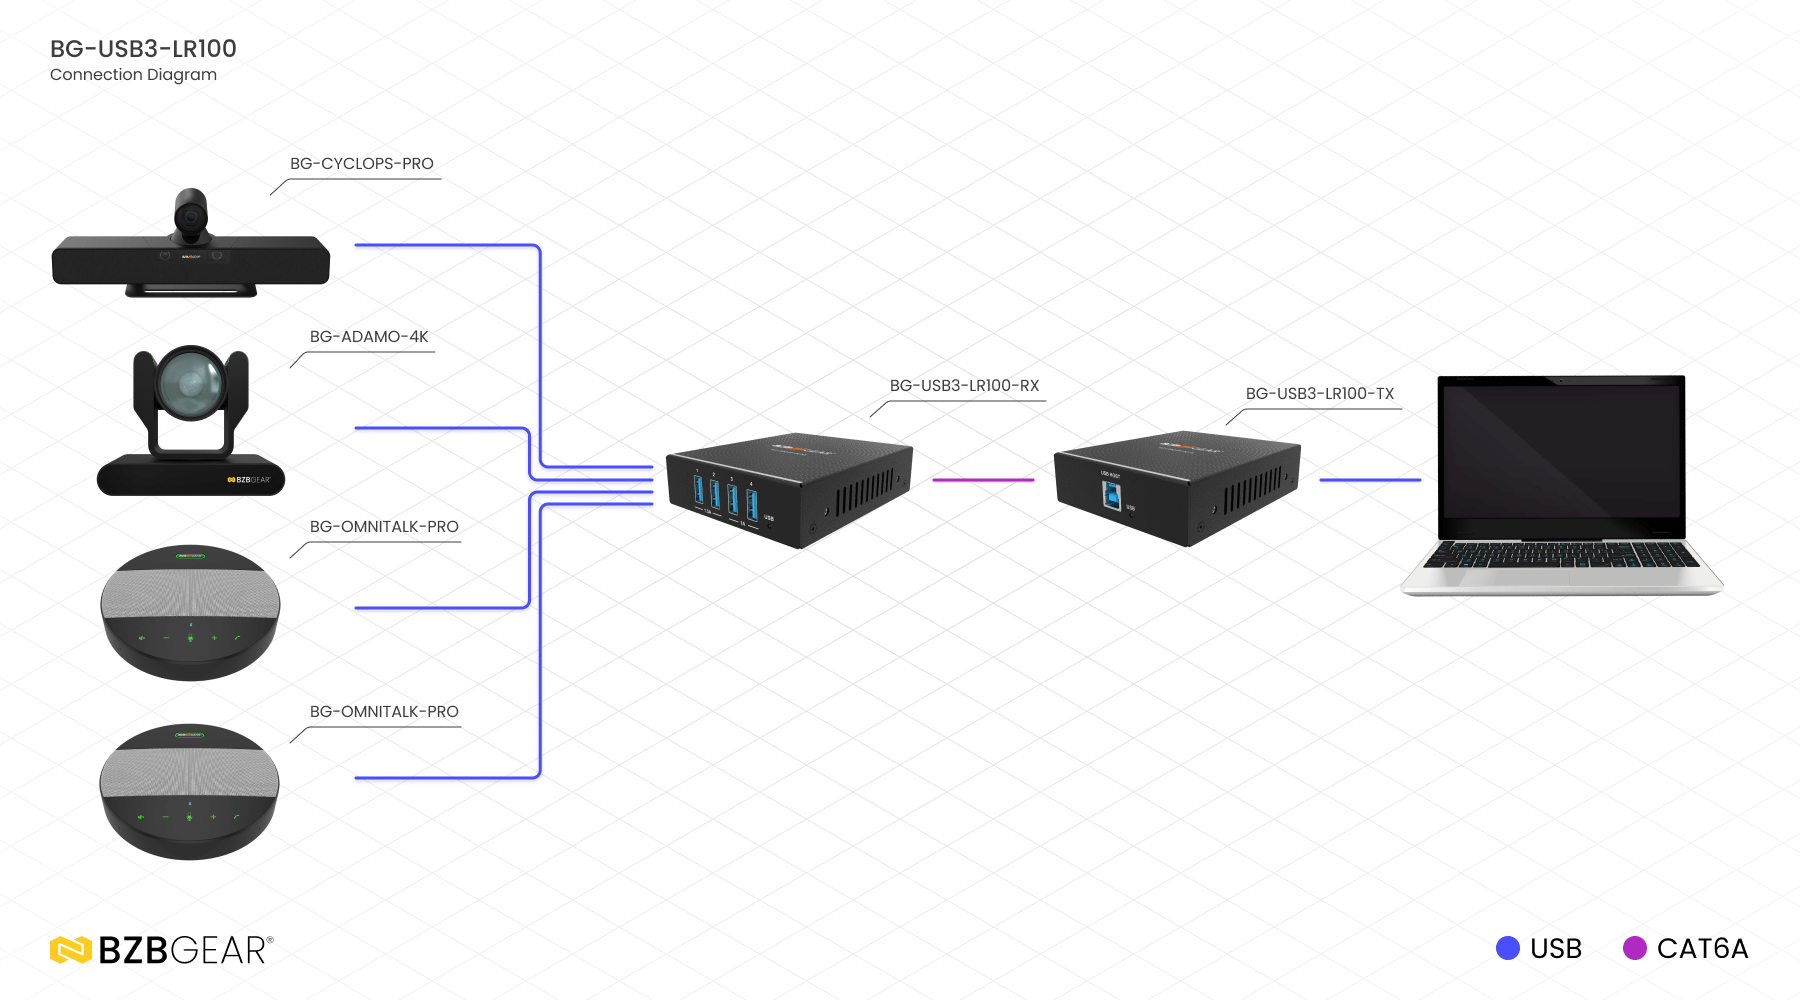Click the blue USB cable from transmitter to laptop

(1369, 480)
